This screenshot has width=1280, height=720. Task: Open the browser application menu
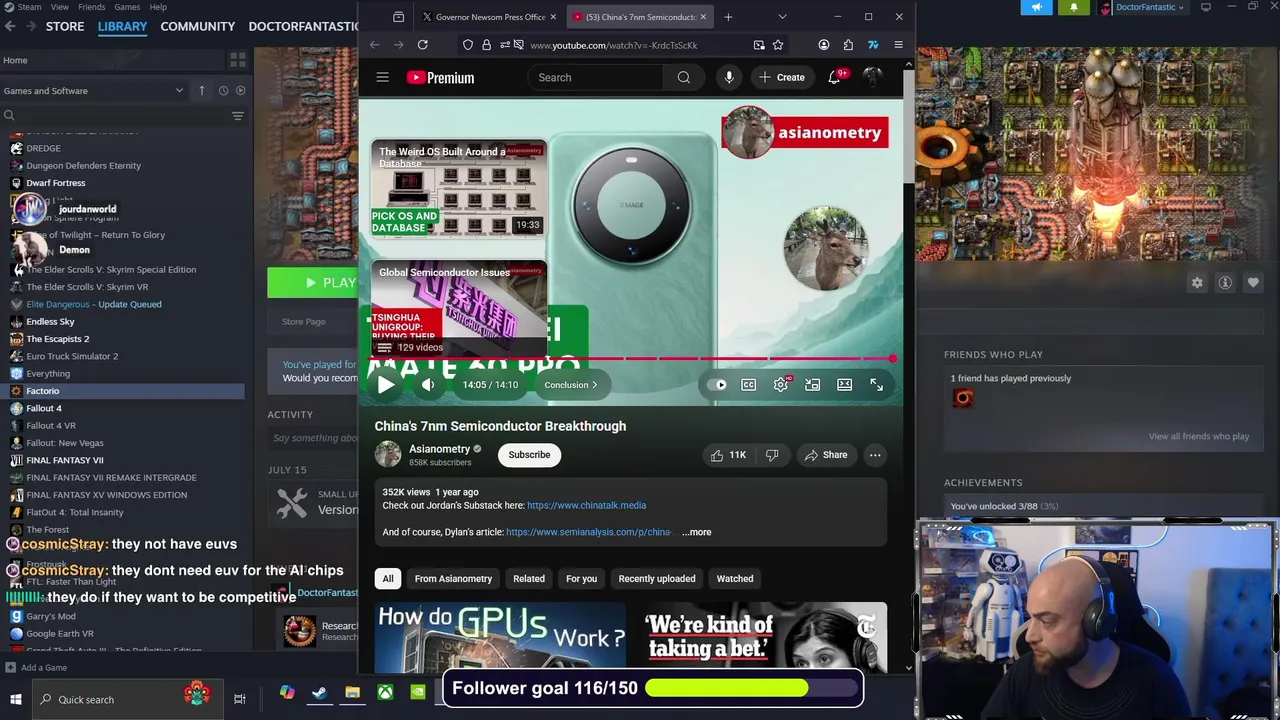pos(898,45)
